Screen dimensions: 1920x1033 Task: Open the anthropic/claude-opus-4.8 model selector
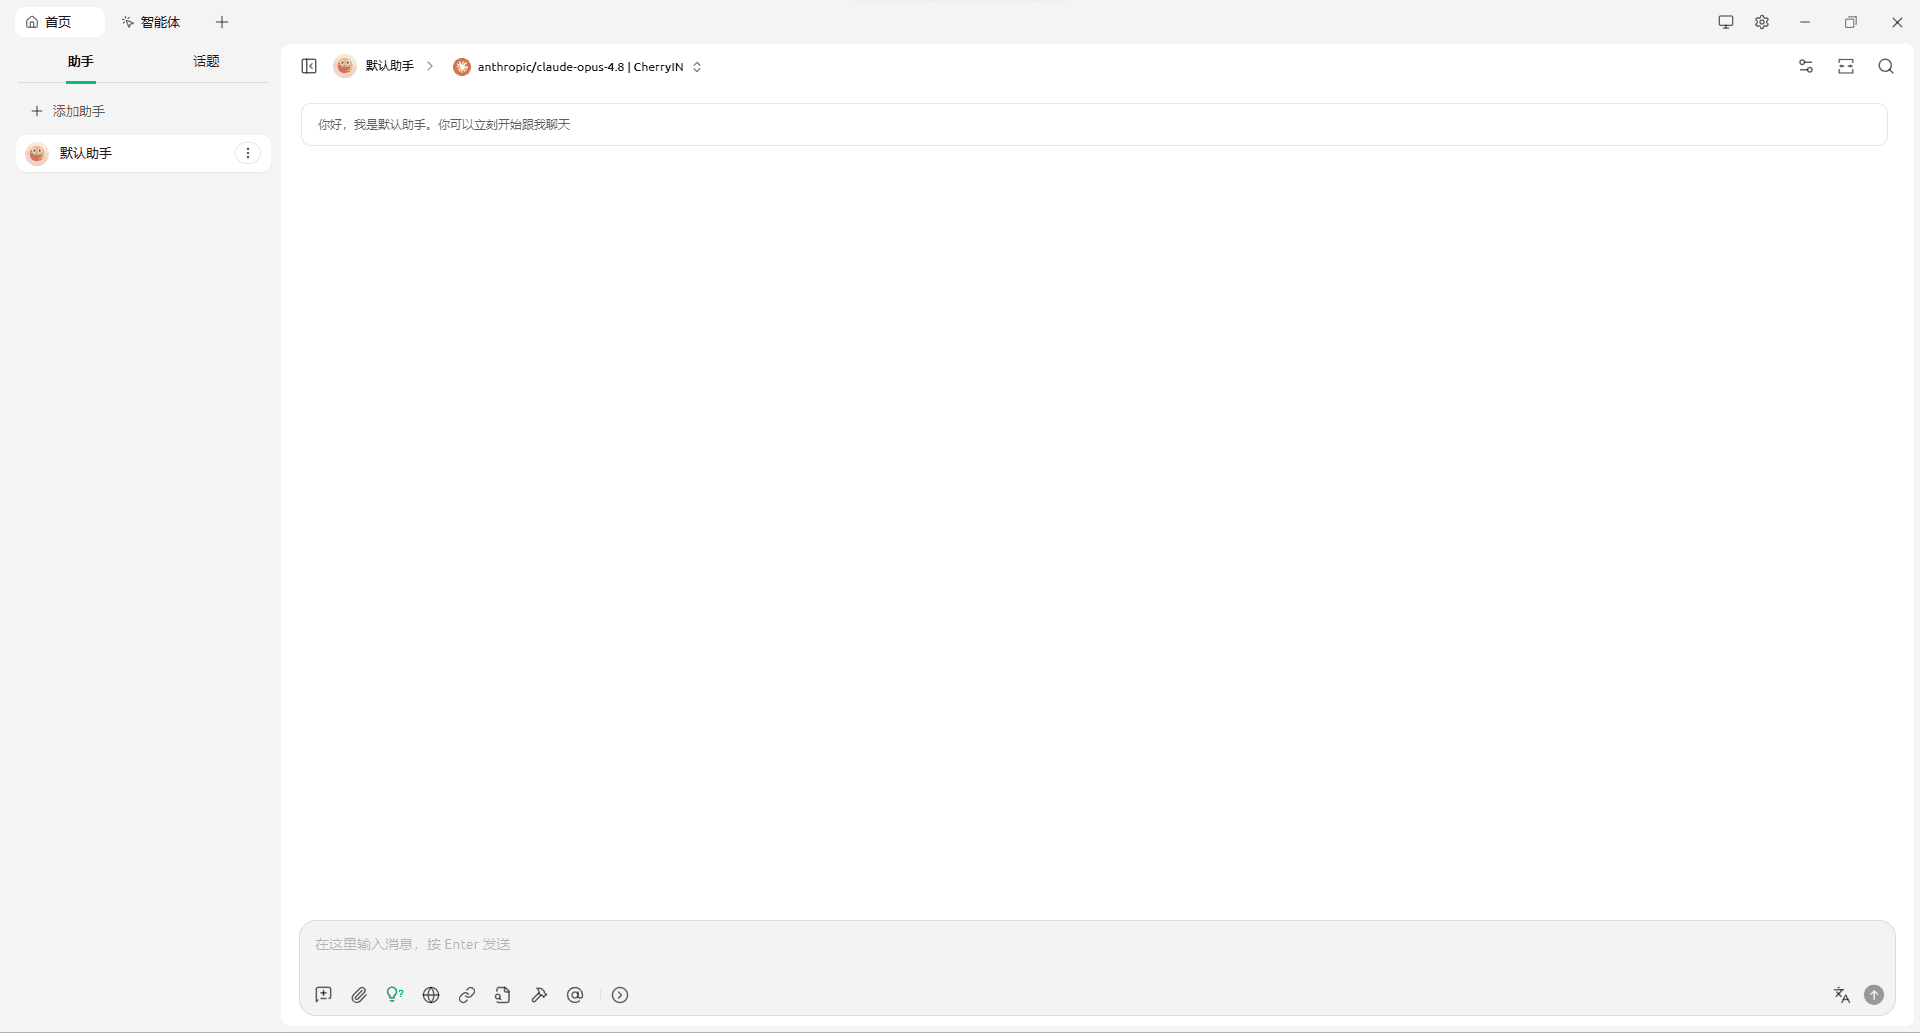(x=578, y=67)
